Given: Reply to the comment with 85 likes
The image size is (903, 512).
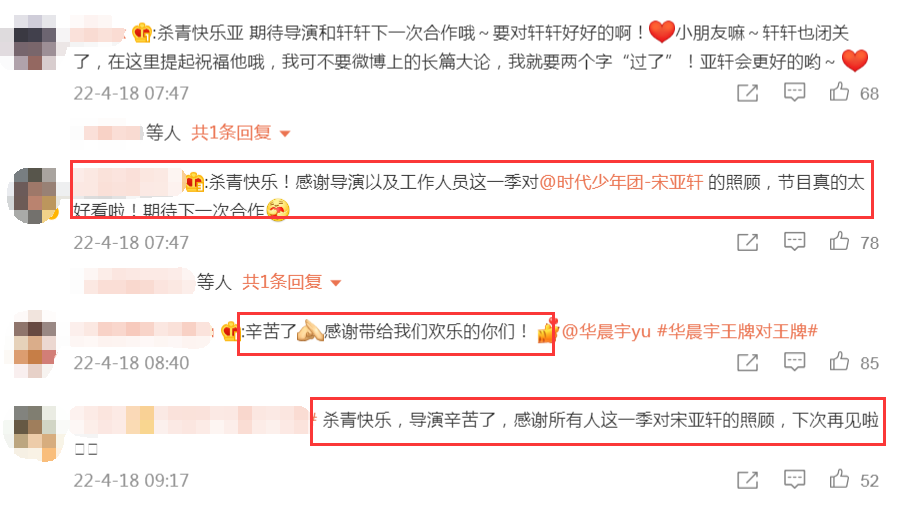Looking at the screenshot, I should 794,362.
